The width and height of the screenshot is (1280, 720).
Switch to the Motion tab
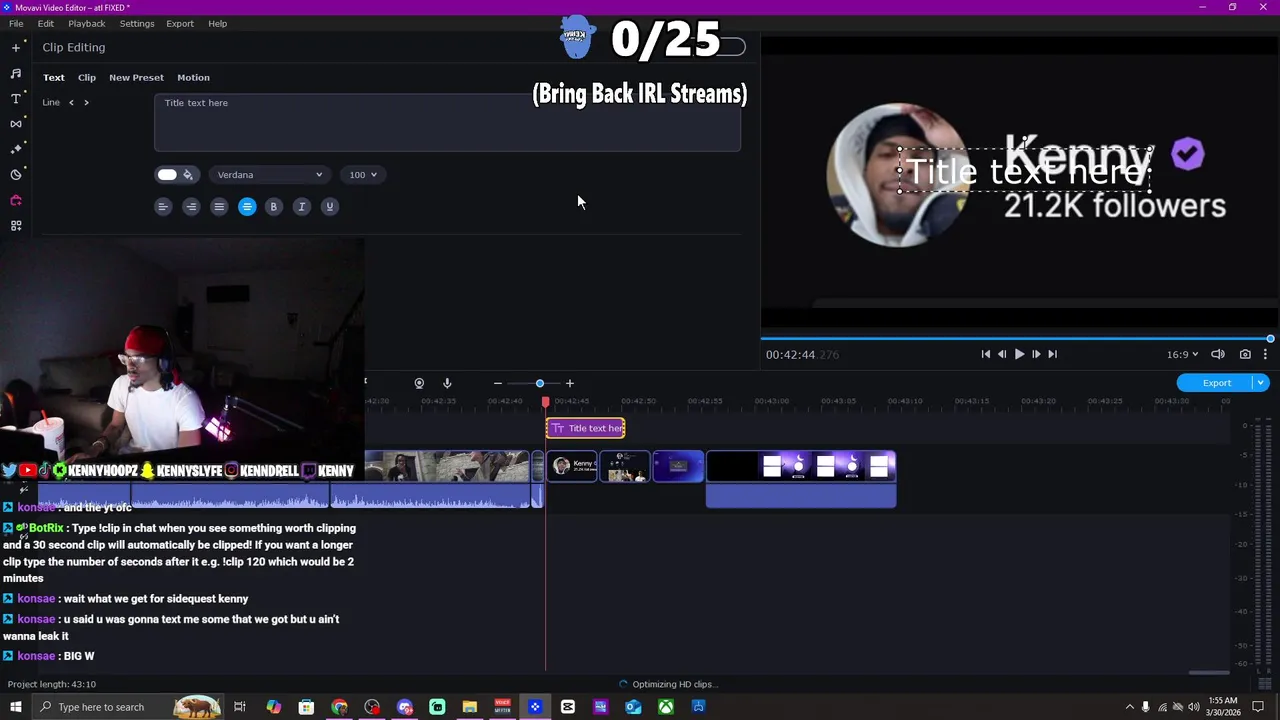click(193, 77)
